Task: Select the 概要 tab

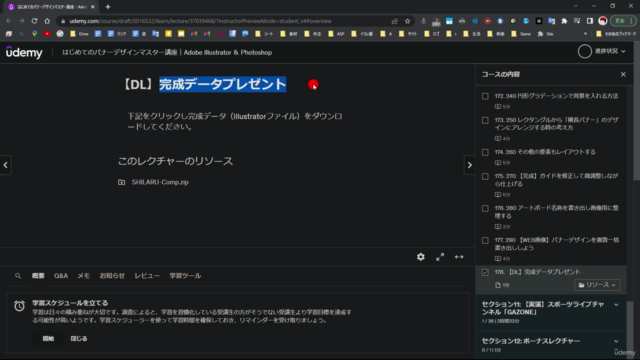Action: (x=38, y=276)
